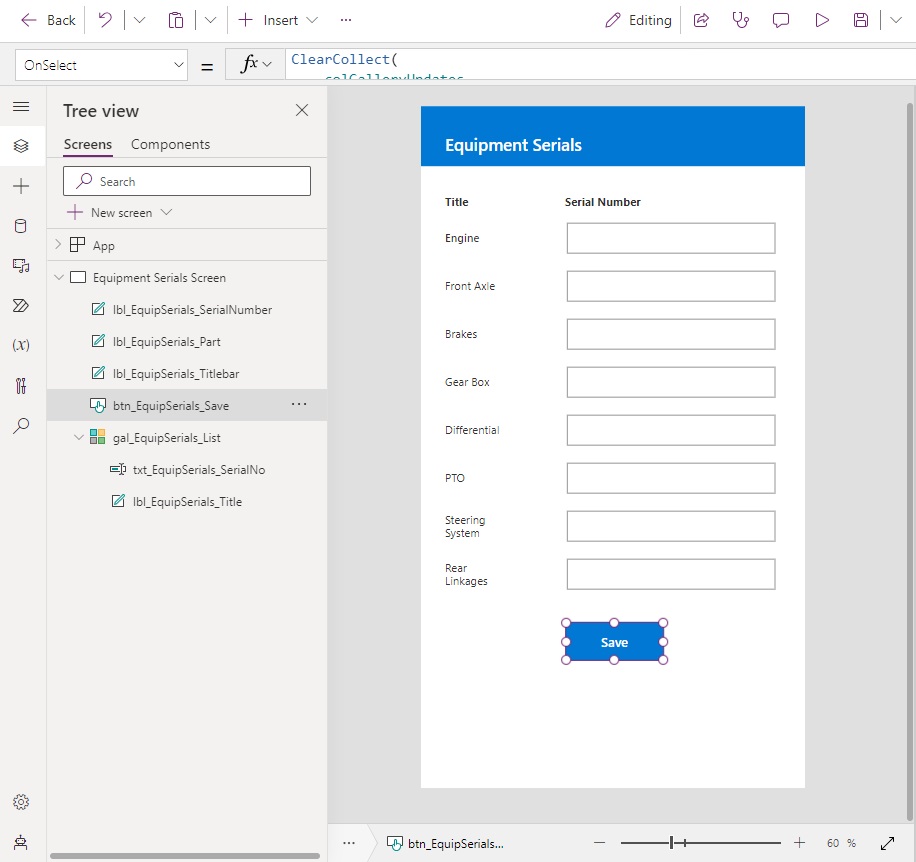This screenshot has height=862, width=916.
Task: Collapse the Equipment Serials Screen node
Action: (x=58, y=277)
